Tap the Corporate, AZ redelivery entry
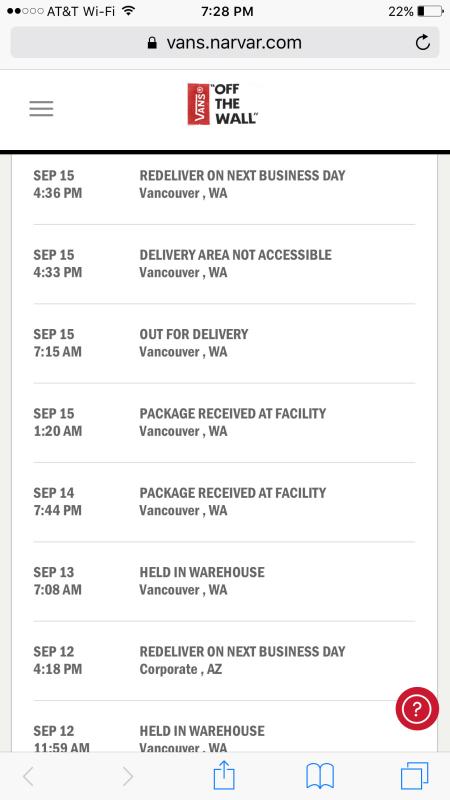This screenshot has height=800, width=450. [224, 661]
